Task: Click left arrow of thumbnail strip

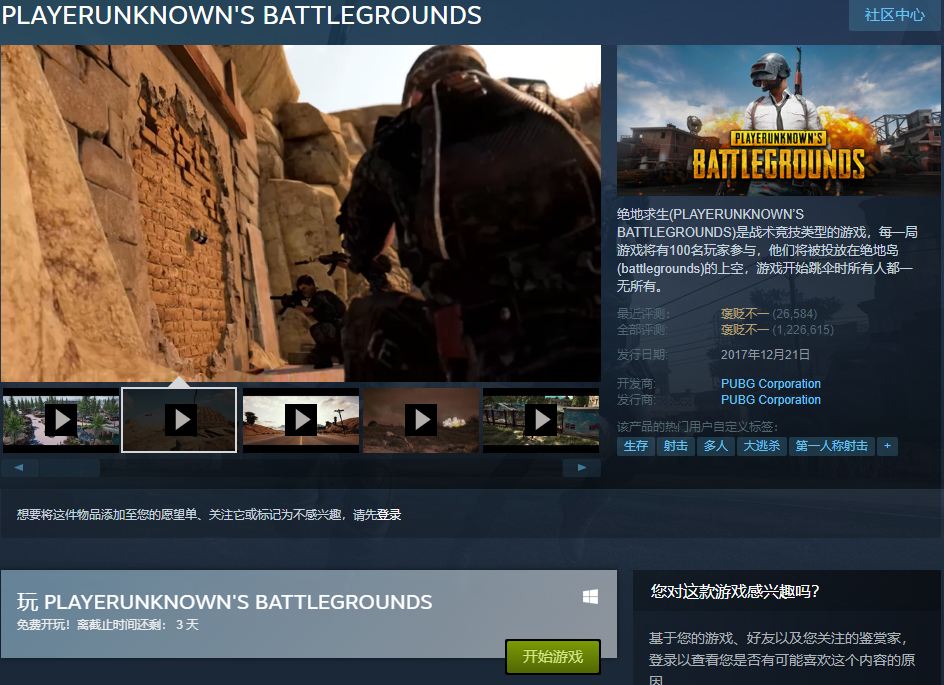Action: (19, 468)
